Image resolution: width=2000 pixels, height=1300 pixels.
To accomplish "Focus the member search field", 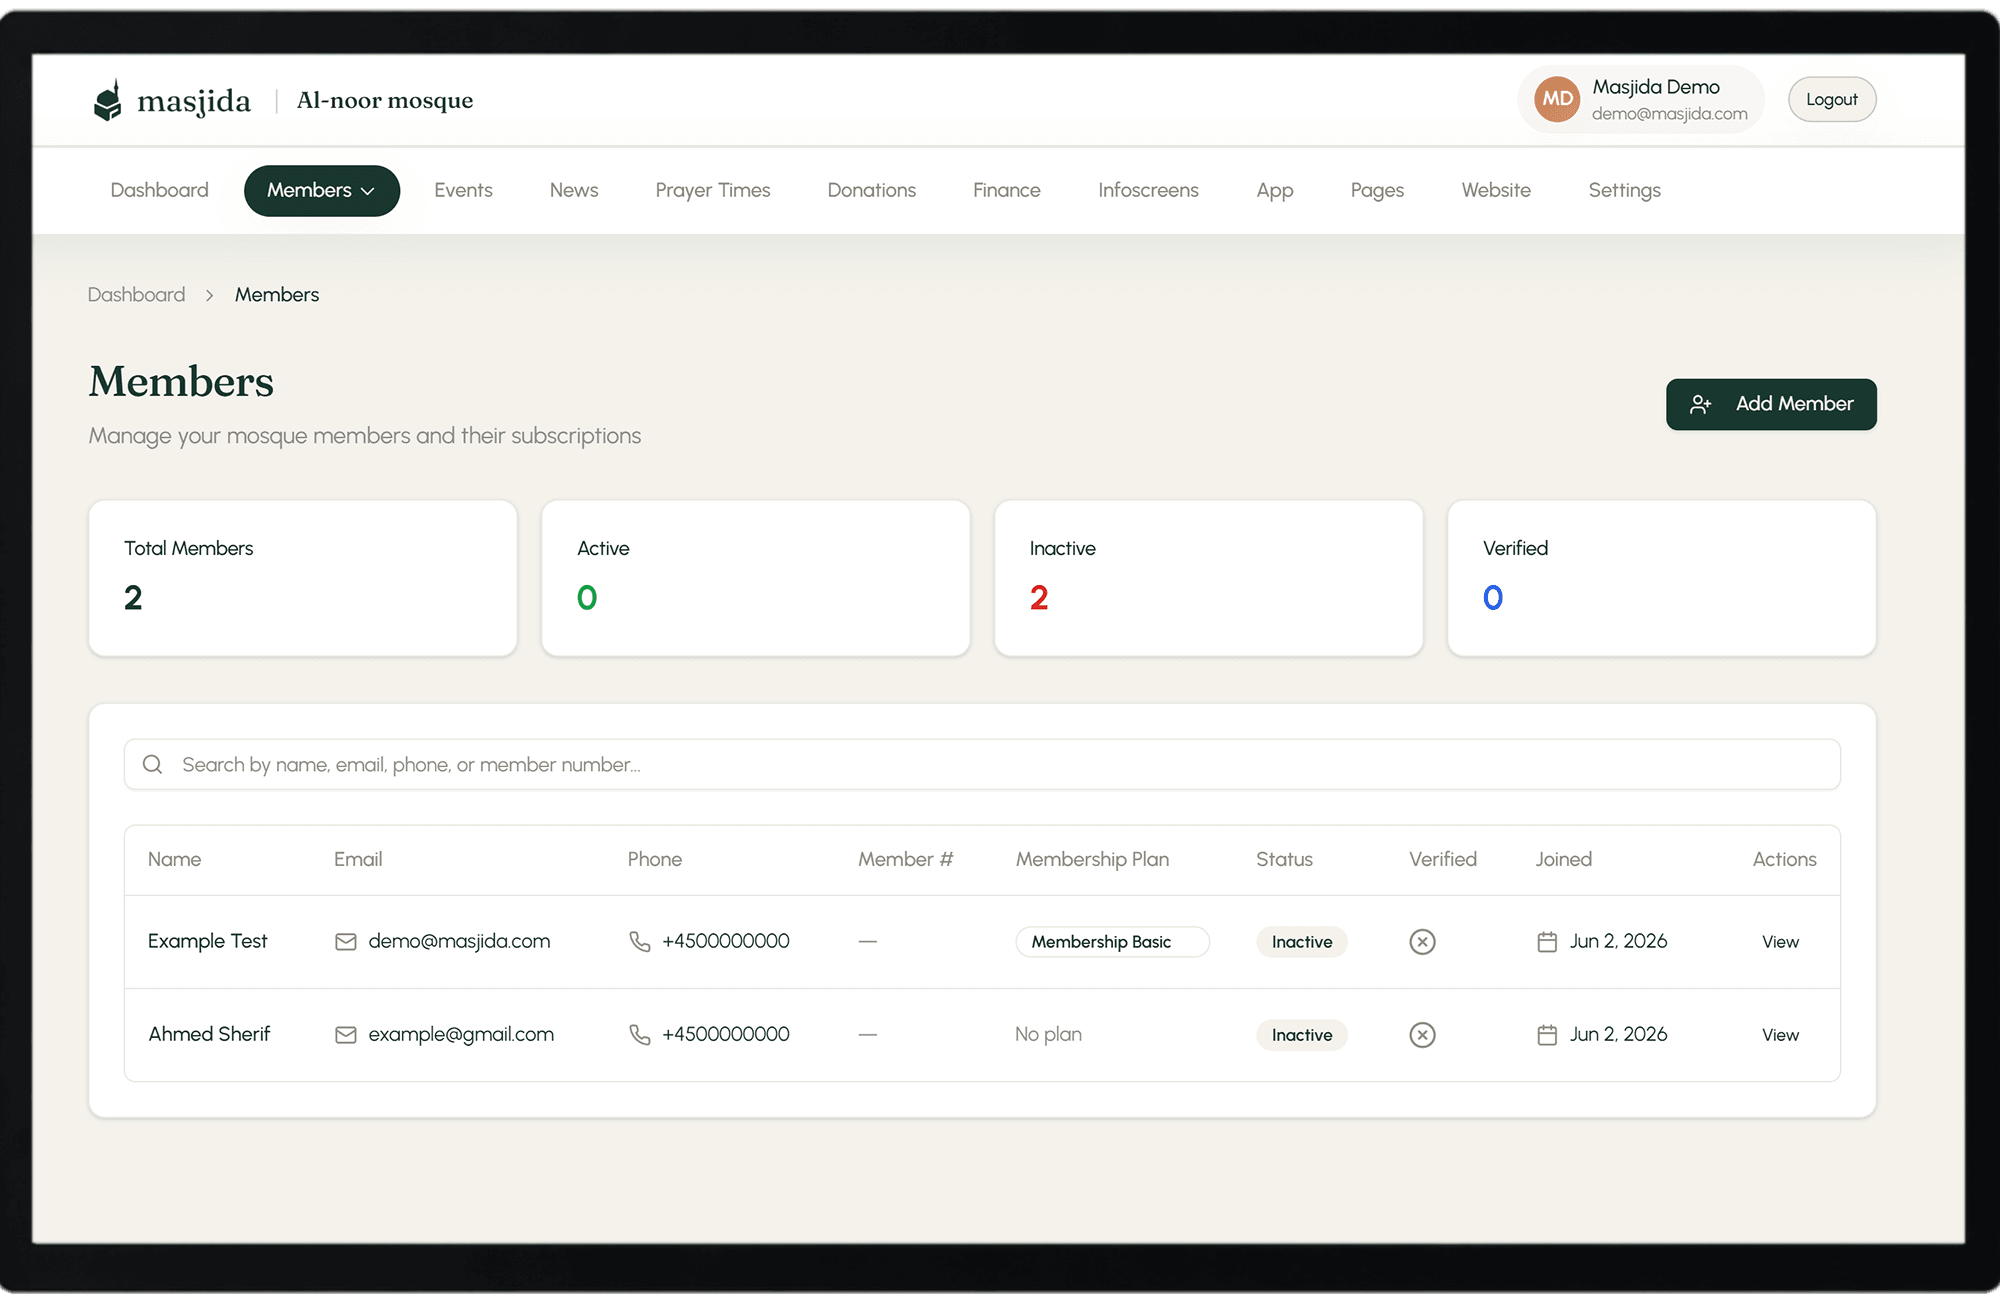I will pos(982,765).
